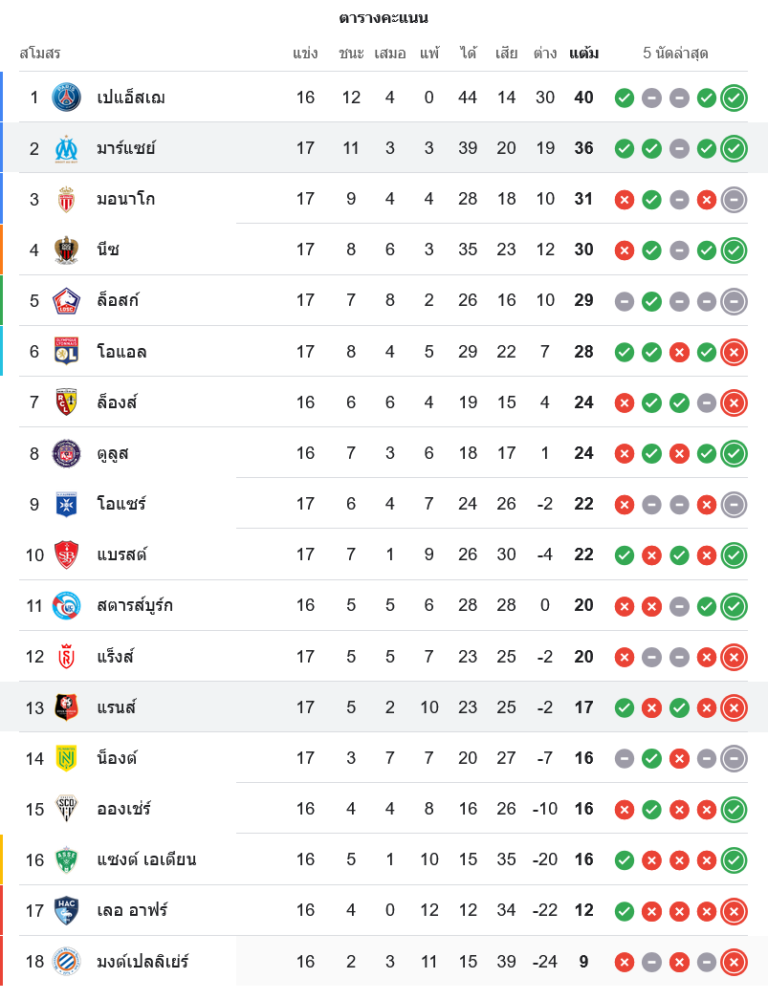Click the Marseille club crest icon
Viewport: 768px width, 1000px height.
click(67, 148)
